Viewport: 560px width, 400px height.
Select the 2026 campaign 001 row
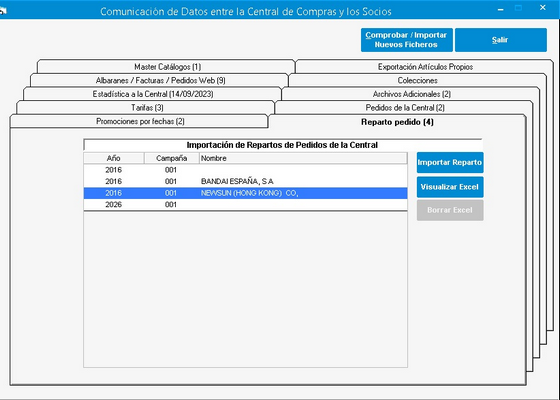click(245, 205)
